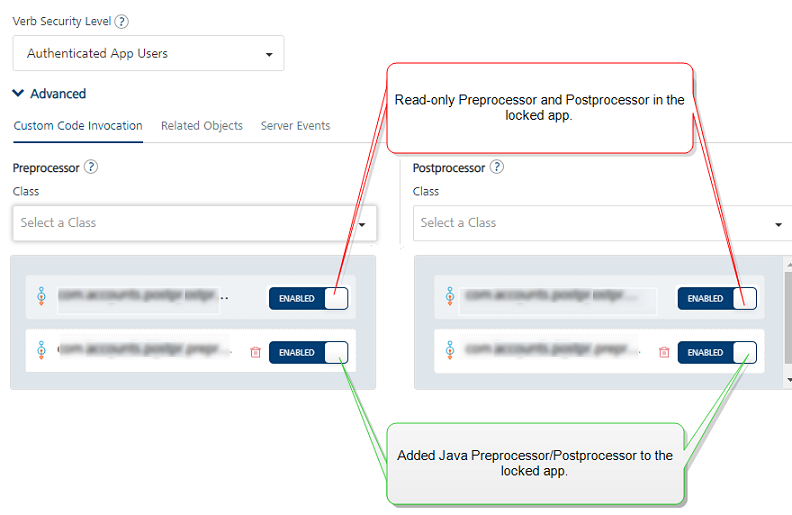
Task: Click first Preprocessor row's class icon
Action: [x=41, y=297]
